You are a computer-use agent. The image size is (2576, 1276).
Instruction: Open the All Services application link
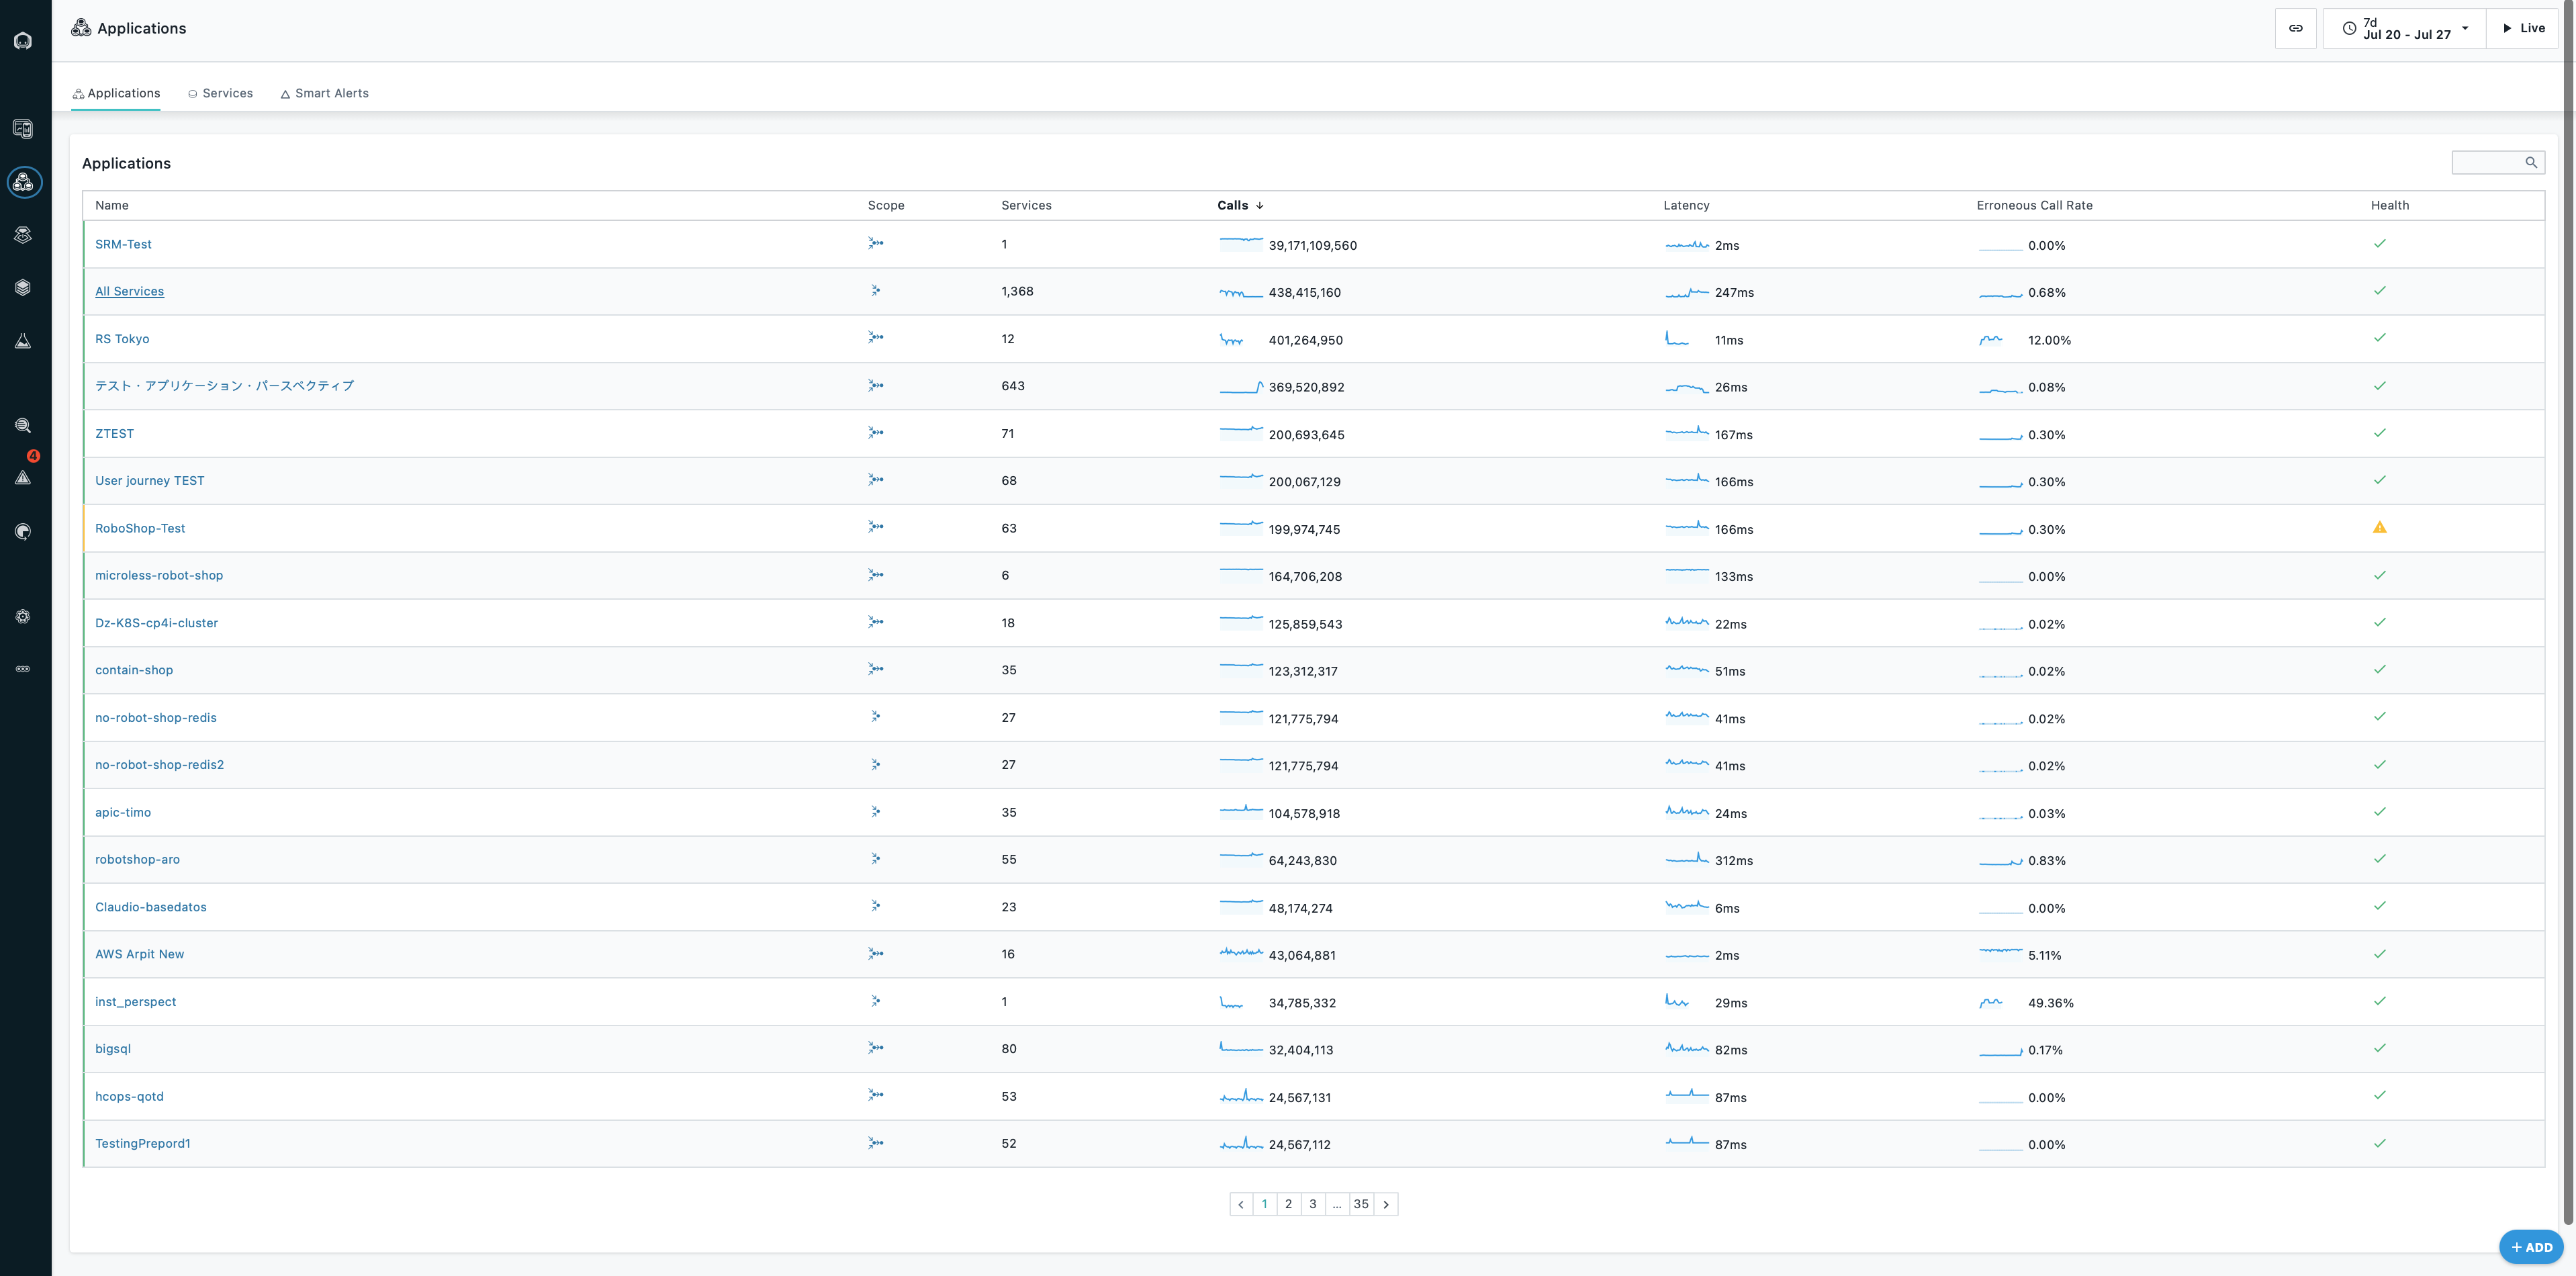pyautogui.click(x=129, y=291)
